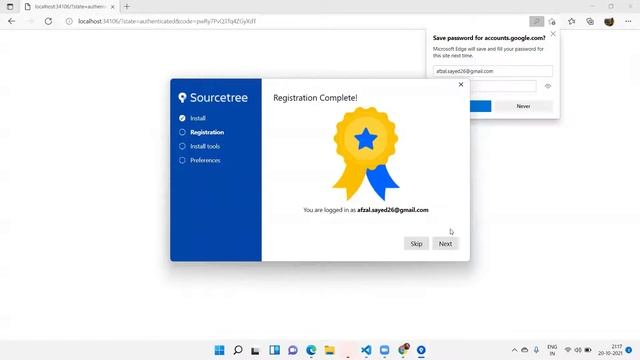Image resolution: width=640 pixels, height=360 pixels.
Task: Click the Skip button in Sourcetree setup
Action: tap(416, 244)
